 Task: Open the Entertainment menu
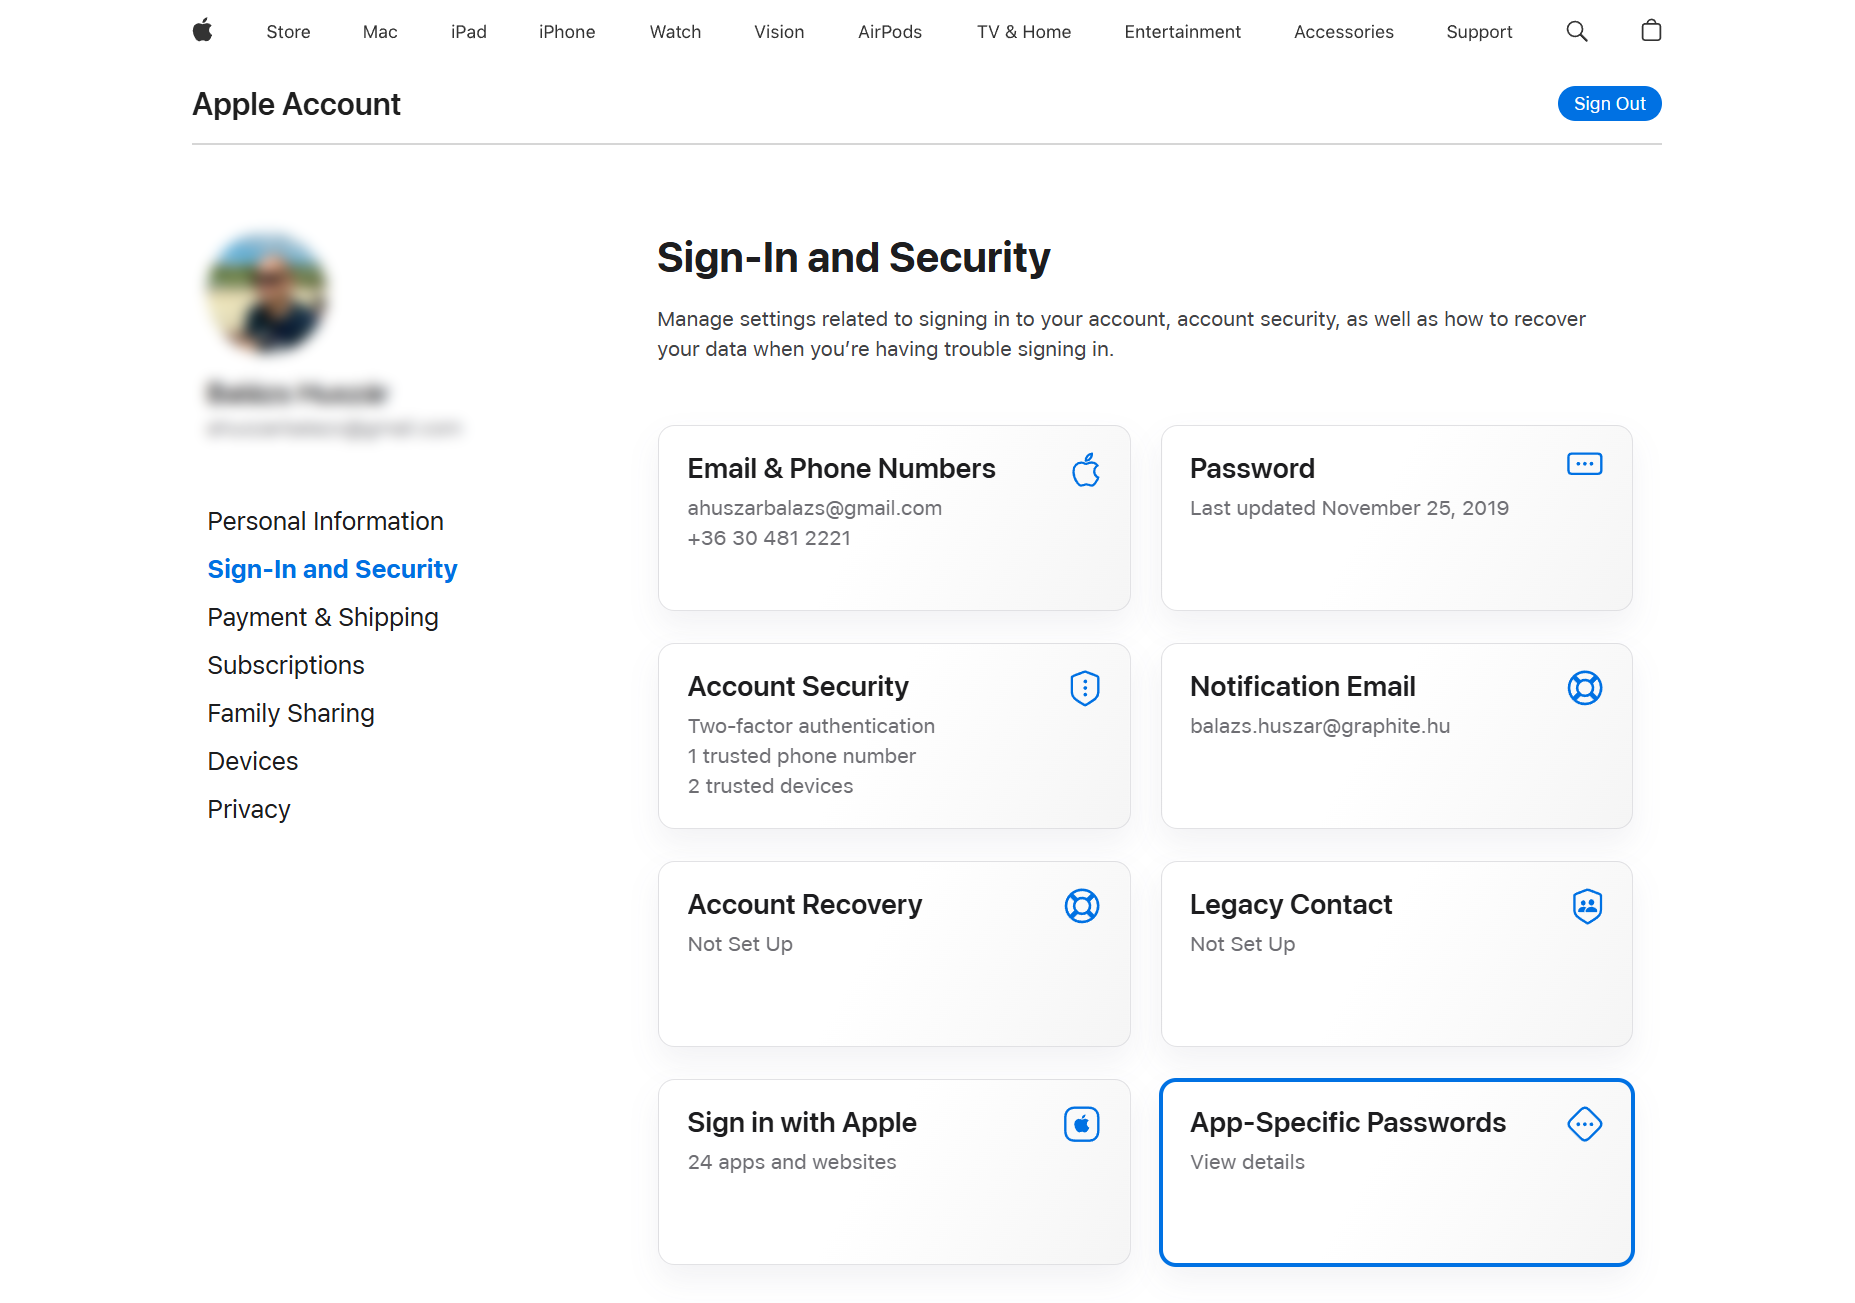coord(1182,32)
